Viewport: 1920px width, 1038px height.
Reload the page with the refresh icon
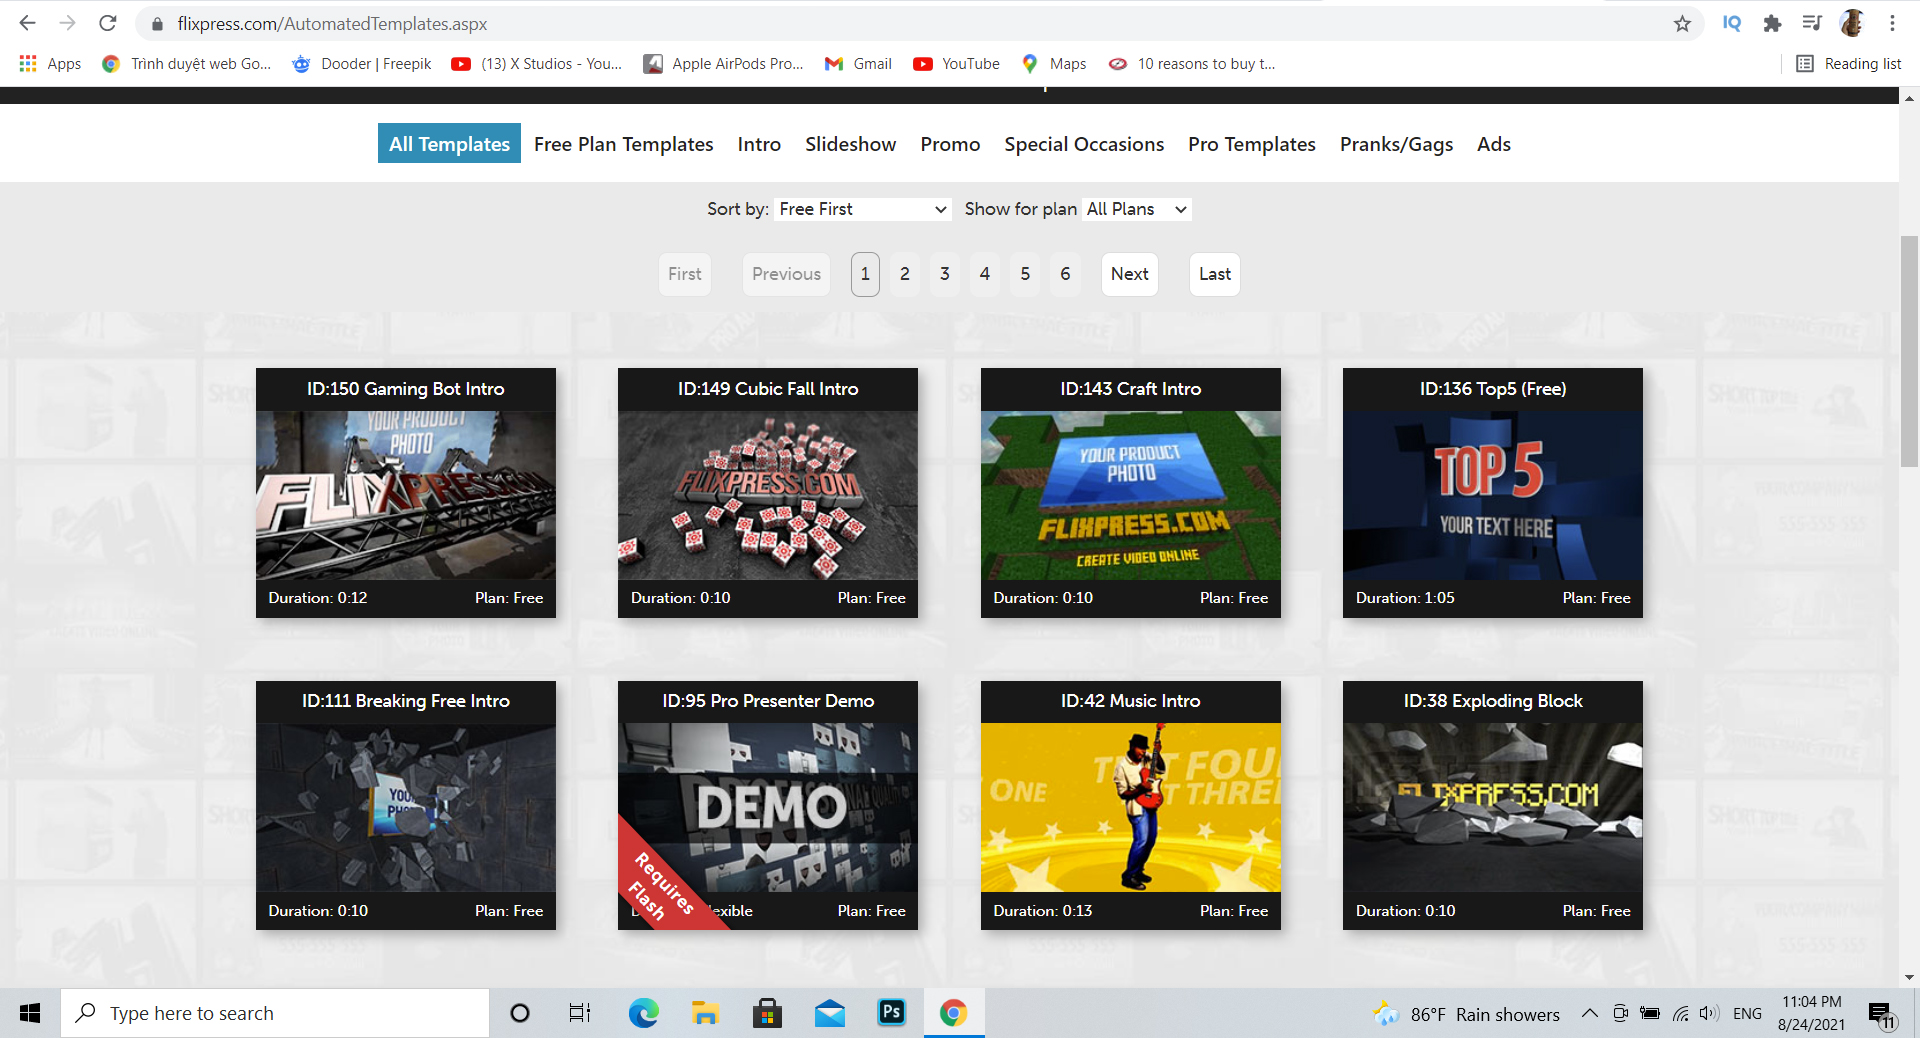pyautogui.click(x=108, y=23)
